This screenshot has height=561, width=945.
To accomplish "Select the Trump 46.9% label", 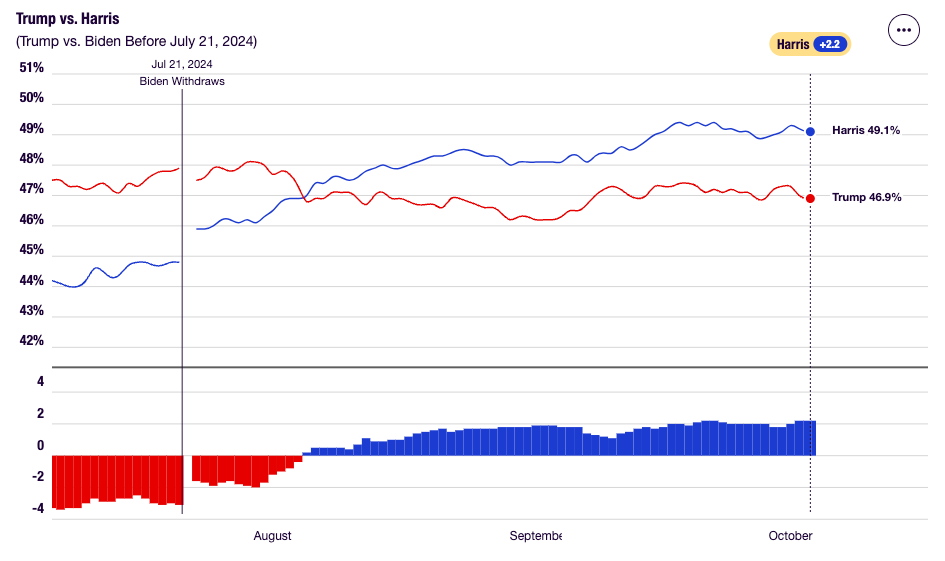I will (866, 197).
